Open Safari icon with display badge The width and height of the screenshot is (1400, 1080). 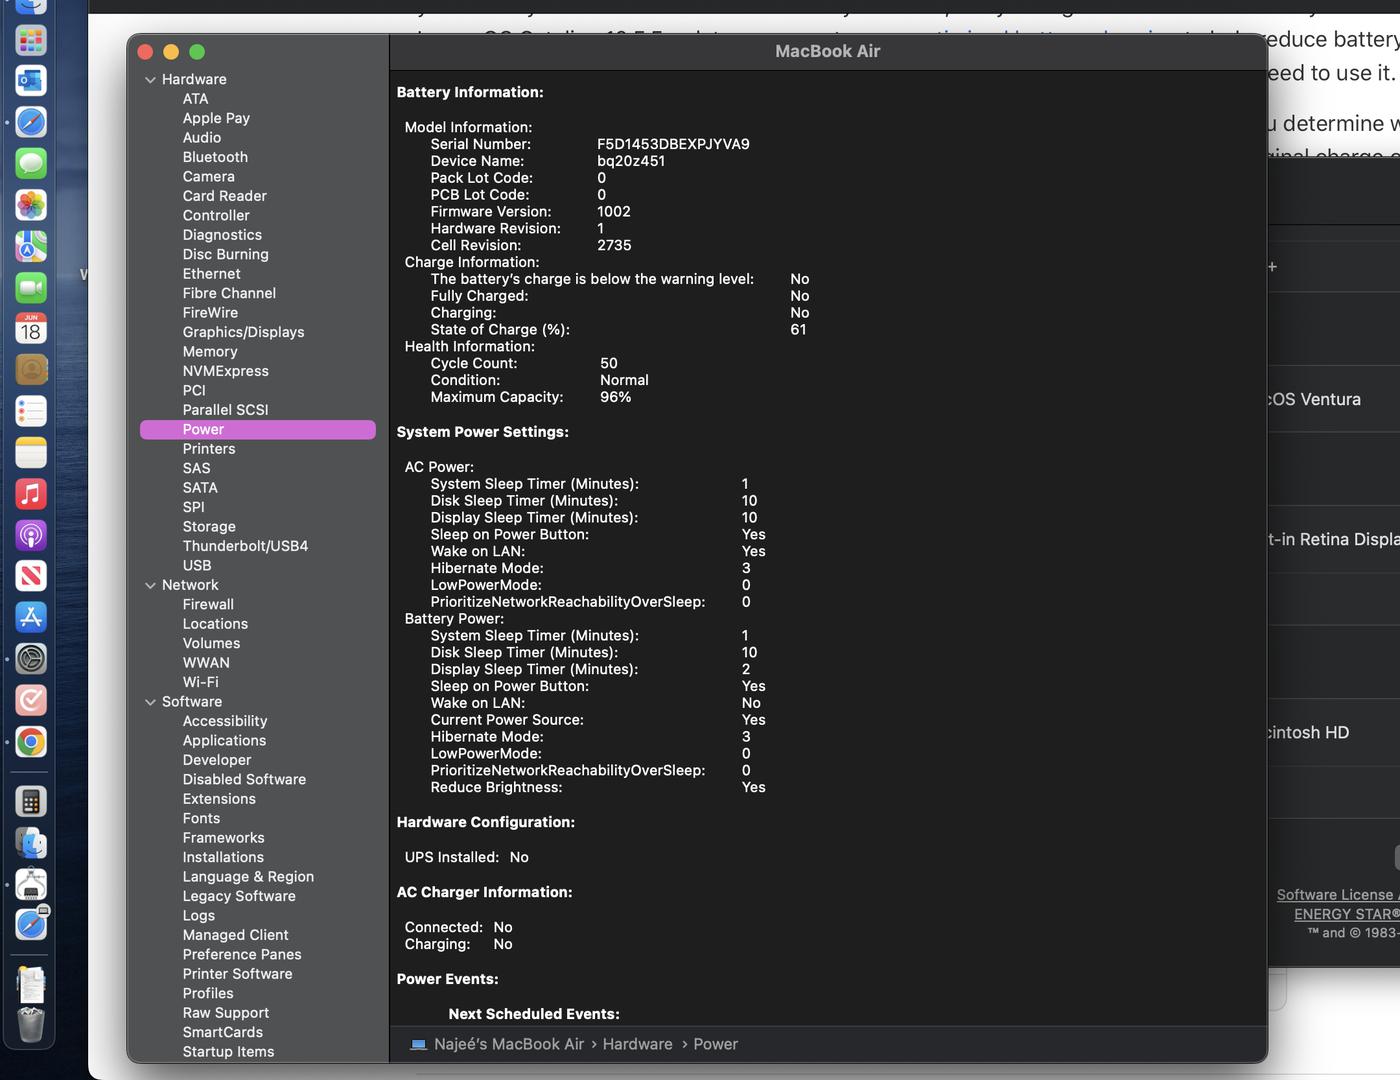31,925
